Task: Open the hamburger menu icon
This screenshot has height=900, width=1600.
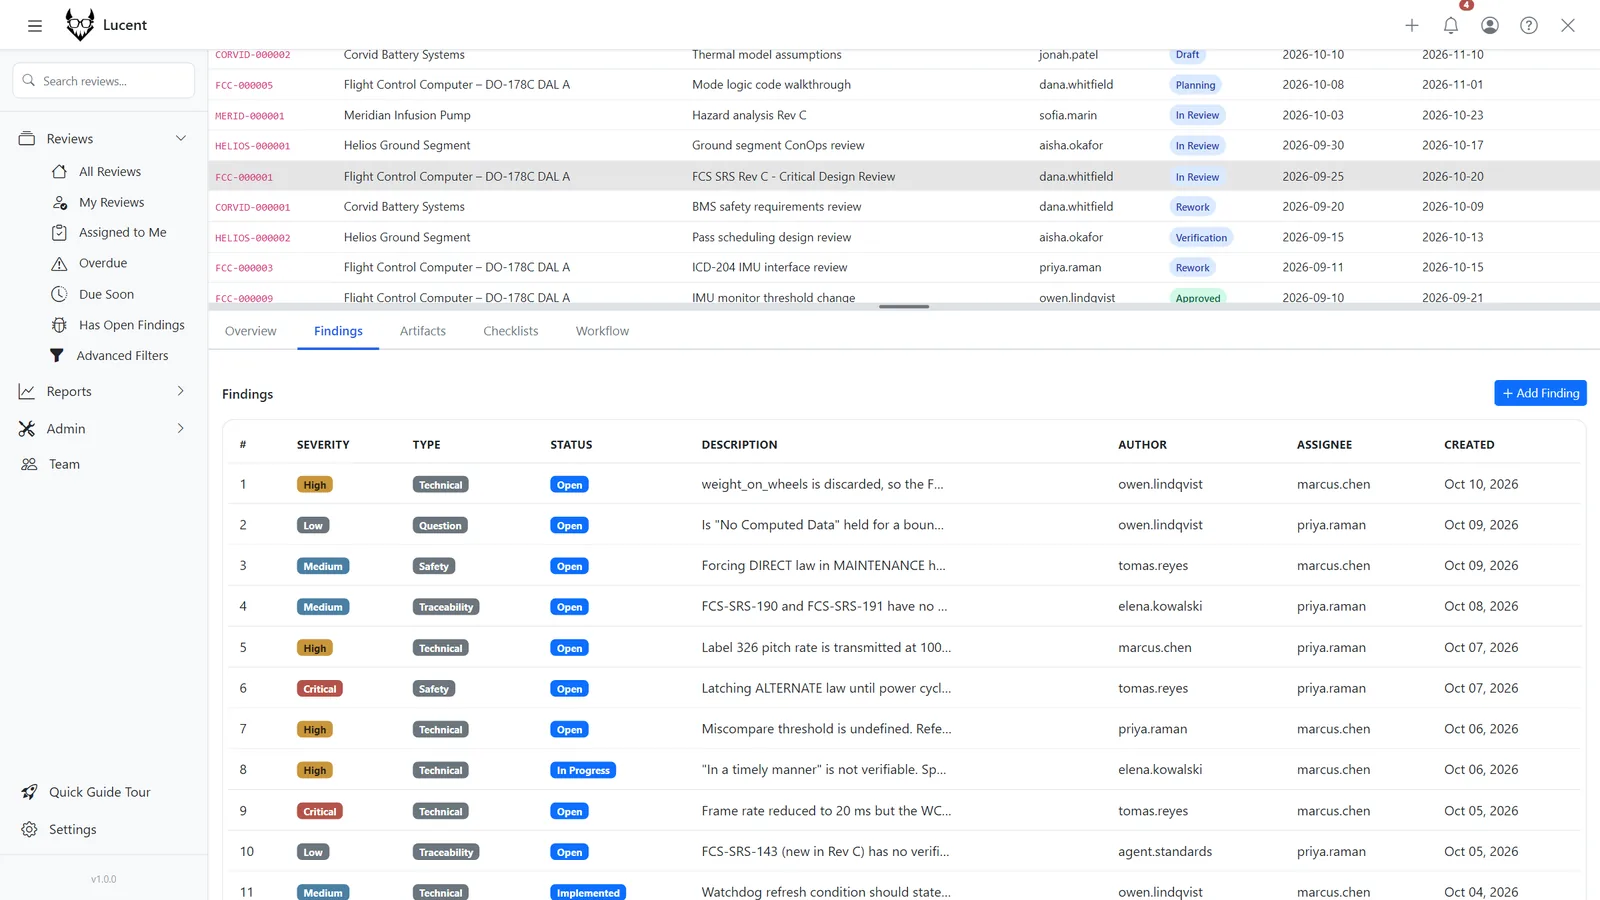Action: pos(35,26)
